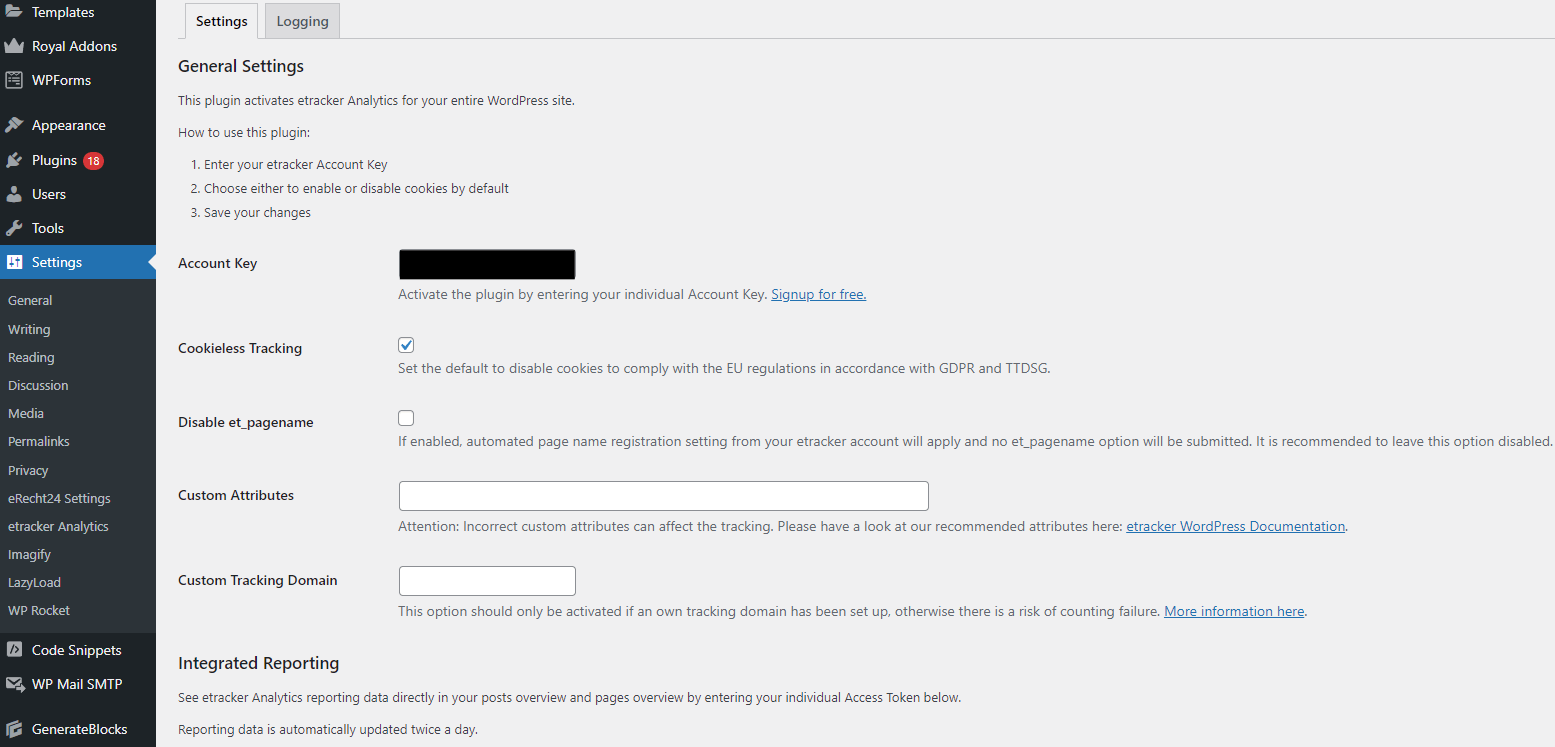Click the Users person icon
This screenshot has width=1555, height=747.
pos(14,194)
